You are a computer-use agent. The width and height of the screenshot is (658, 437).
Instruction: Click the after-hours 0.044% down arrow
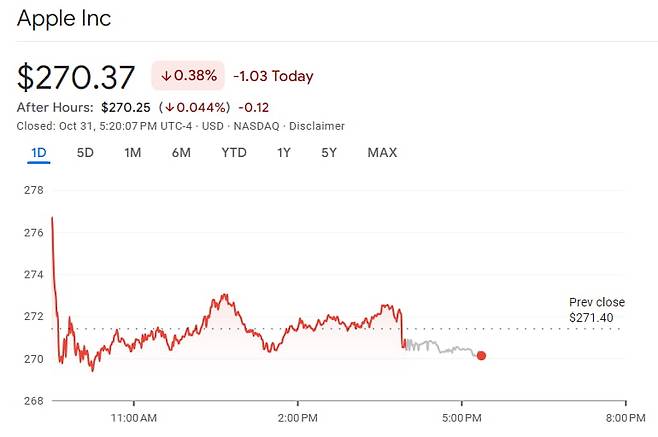pyautogui.click(x=171, y=107)
